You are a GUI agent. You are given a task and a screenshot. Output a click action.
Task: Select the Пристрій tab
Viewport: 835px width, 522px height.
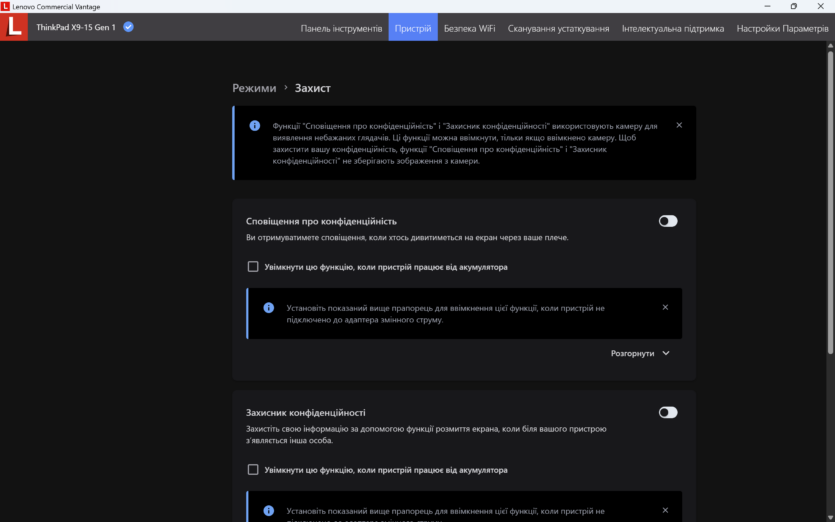[x=413, y=27]
